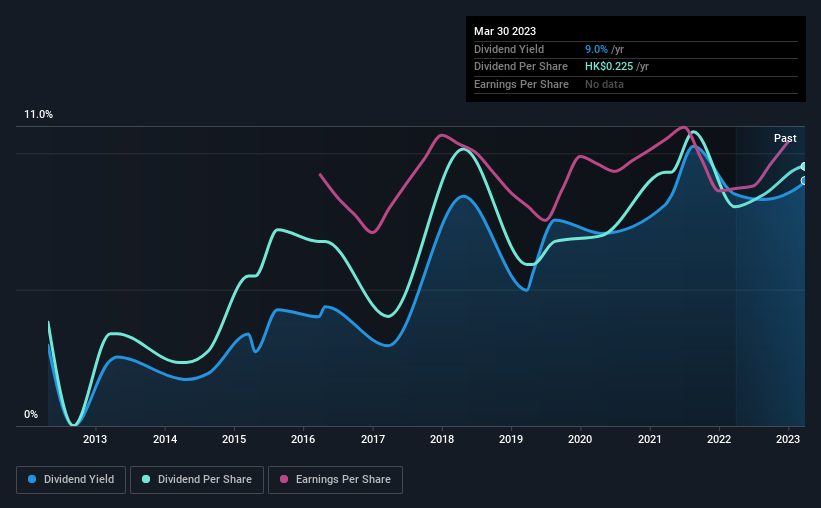Screen dimensions: 821x508
Task: Select the 2018 x-axis label
Action: 442,439
